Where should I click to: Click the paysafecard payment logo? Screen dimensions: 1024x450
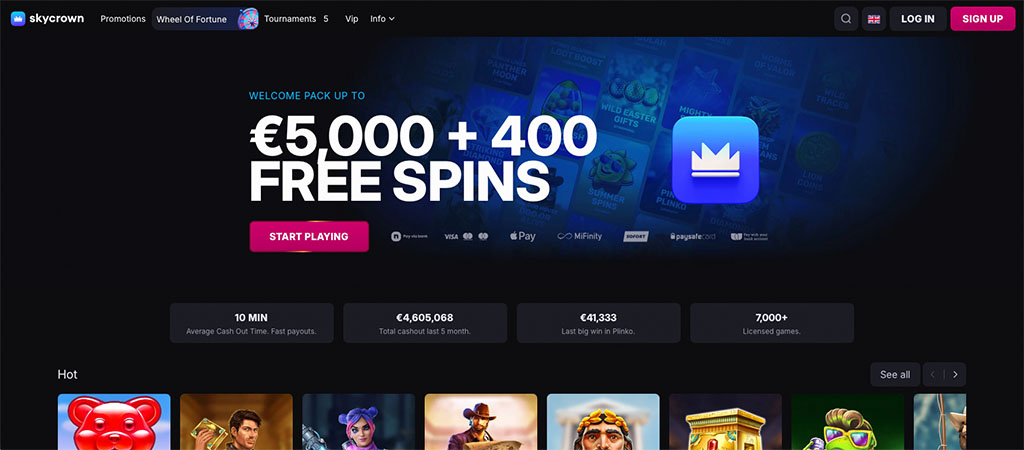point(692,236)
